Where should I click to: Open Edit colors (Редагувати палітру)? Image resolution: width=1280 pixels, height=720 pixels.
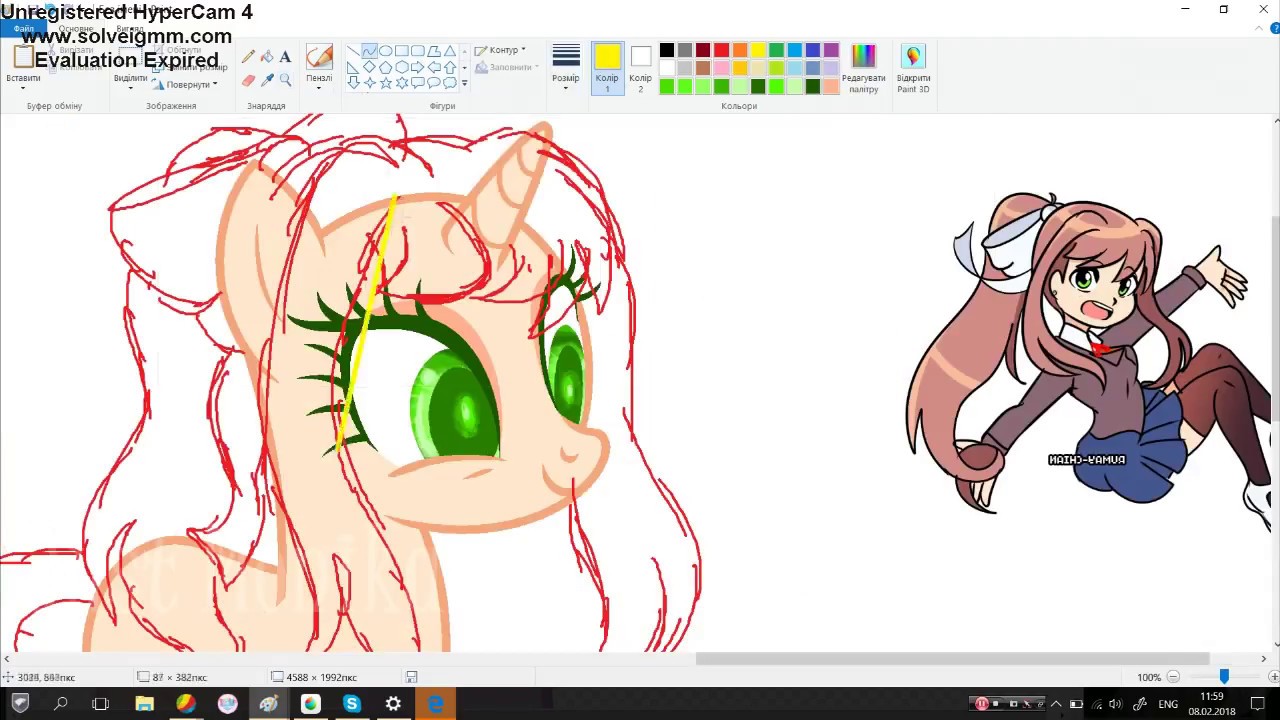tap(863, 68)
